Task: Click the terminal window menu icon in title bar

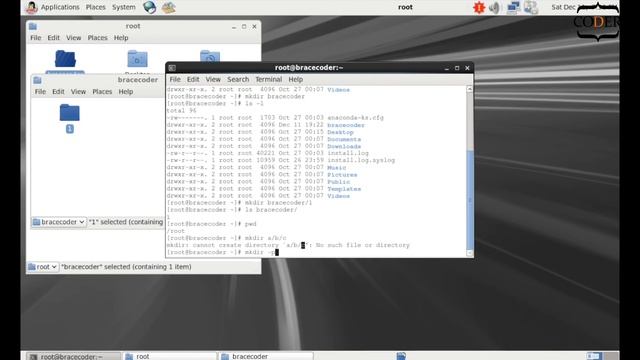Action: [x=172, y=68]
